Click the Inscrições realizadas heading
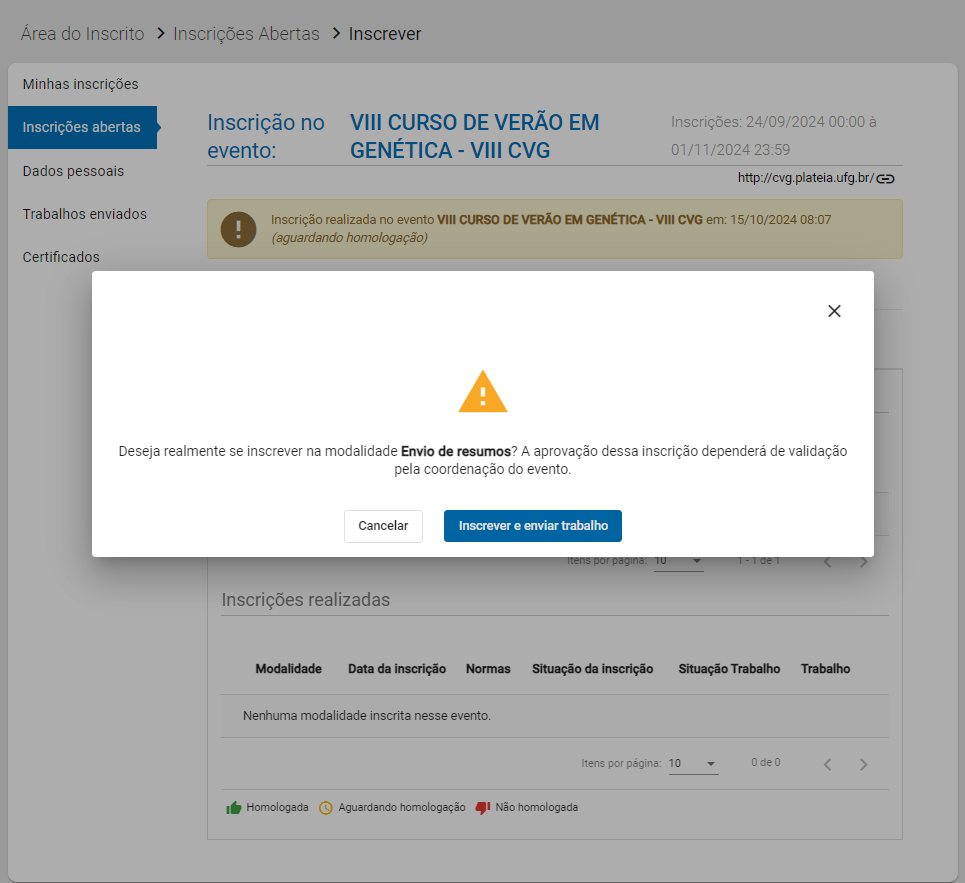The image size is (965, 883). [x=306, y=600]
